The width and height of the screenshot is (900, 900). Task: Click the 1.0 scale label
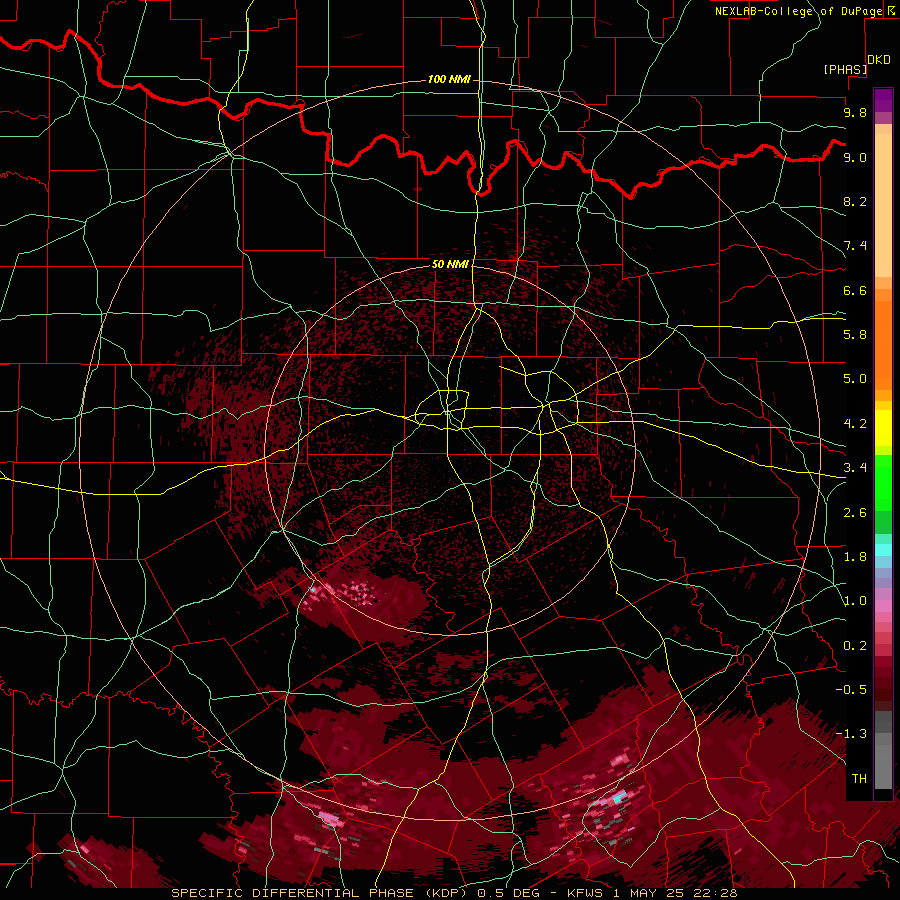855,601
